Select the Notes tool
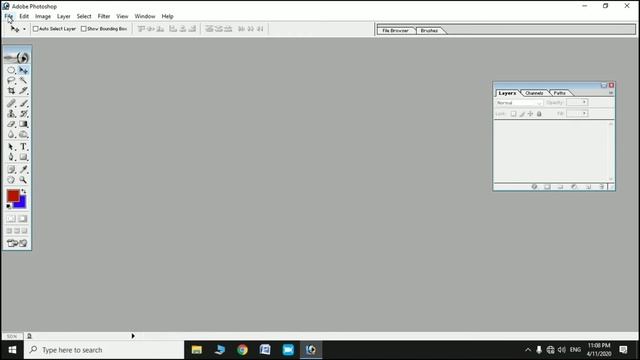Image resolution: width=640 pixels, height=360 pixels. (11, 169)
